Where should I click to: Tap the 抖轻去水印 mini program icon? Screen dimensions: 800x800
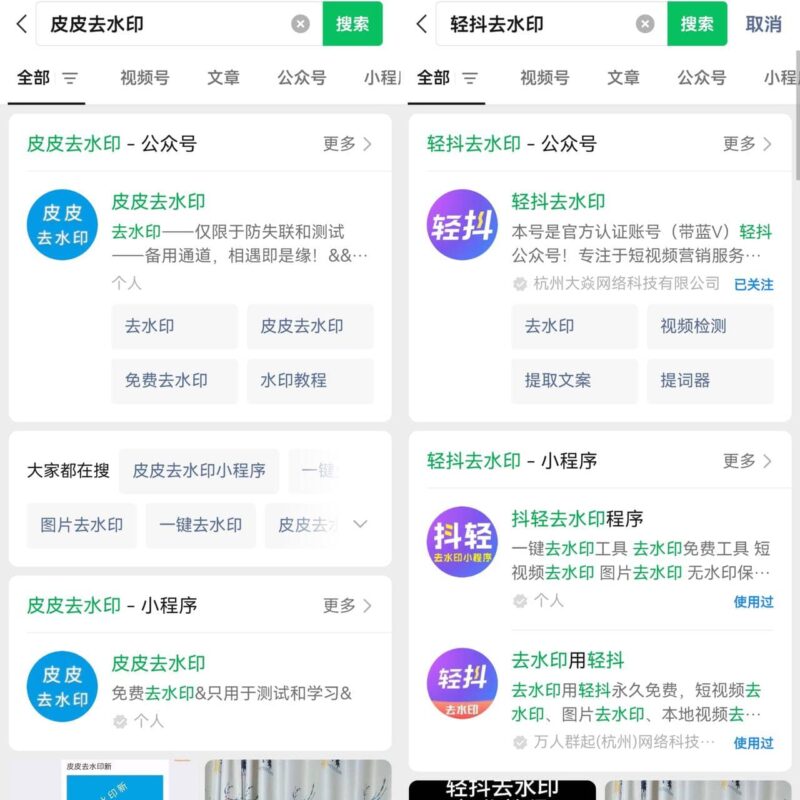click(462, 541)
